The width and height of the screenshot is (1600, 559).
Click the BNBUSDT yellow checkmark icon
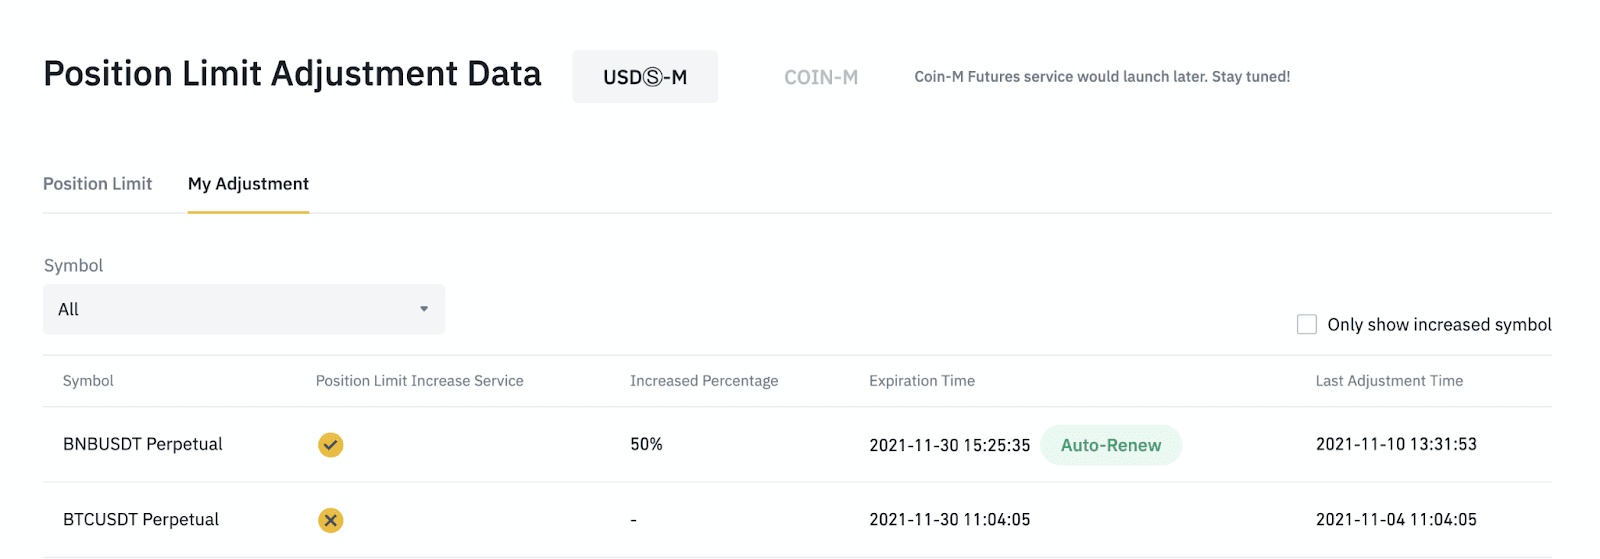pyautogui.click(x=330, y=445)
